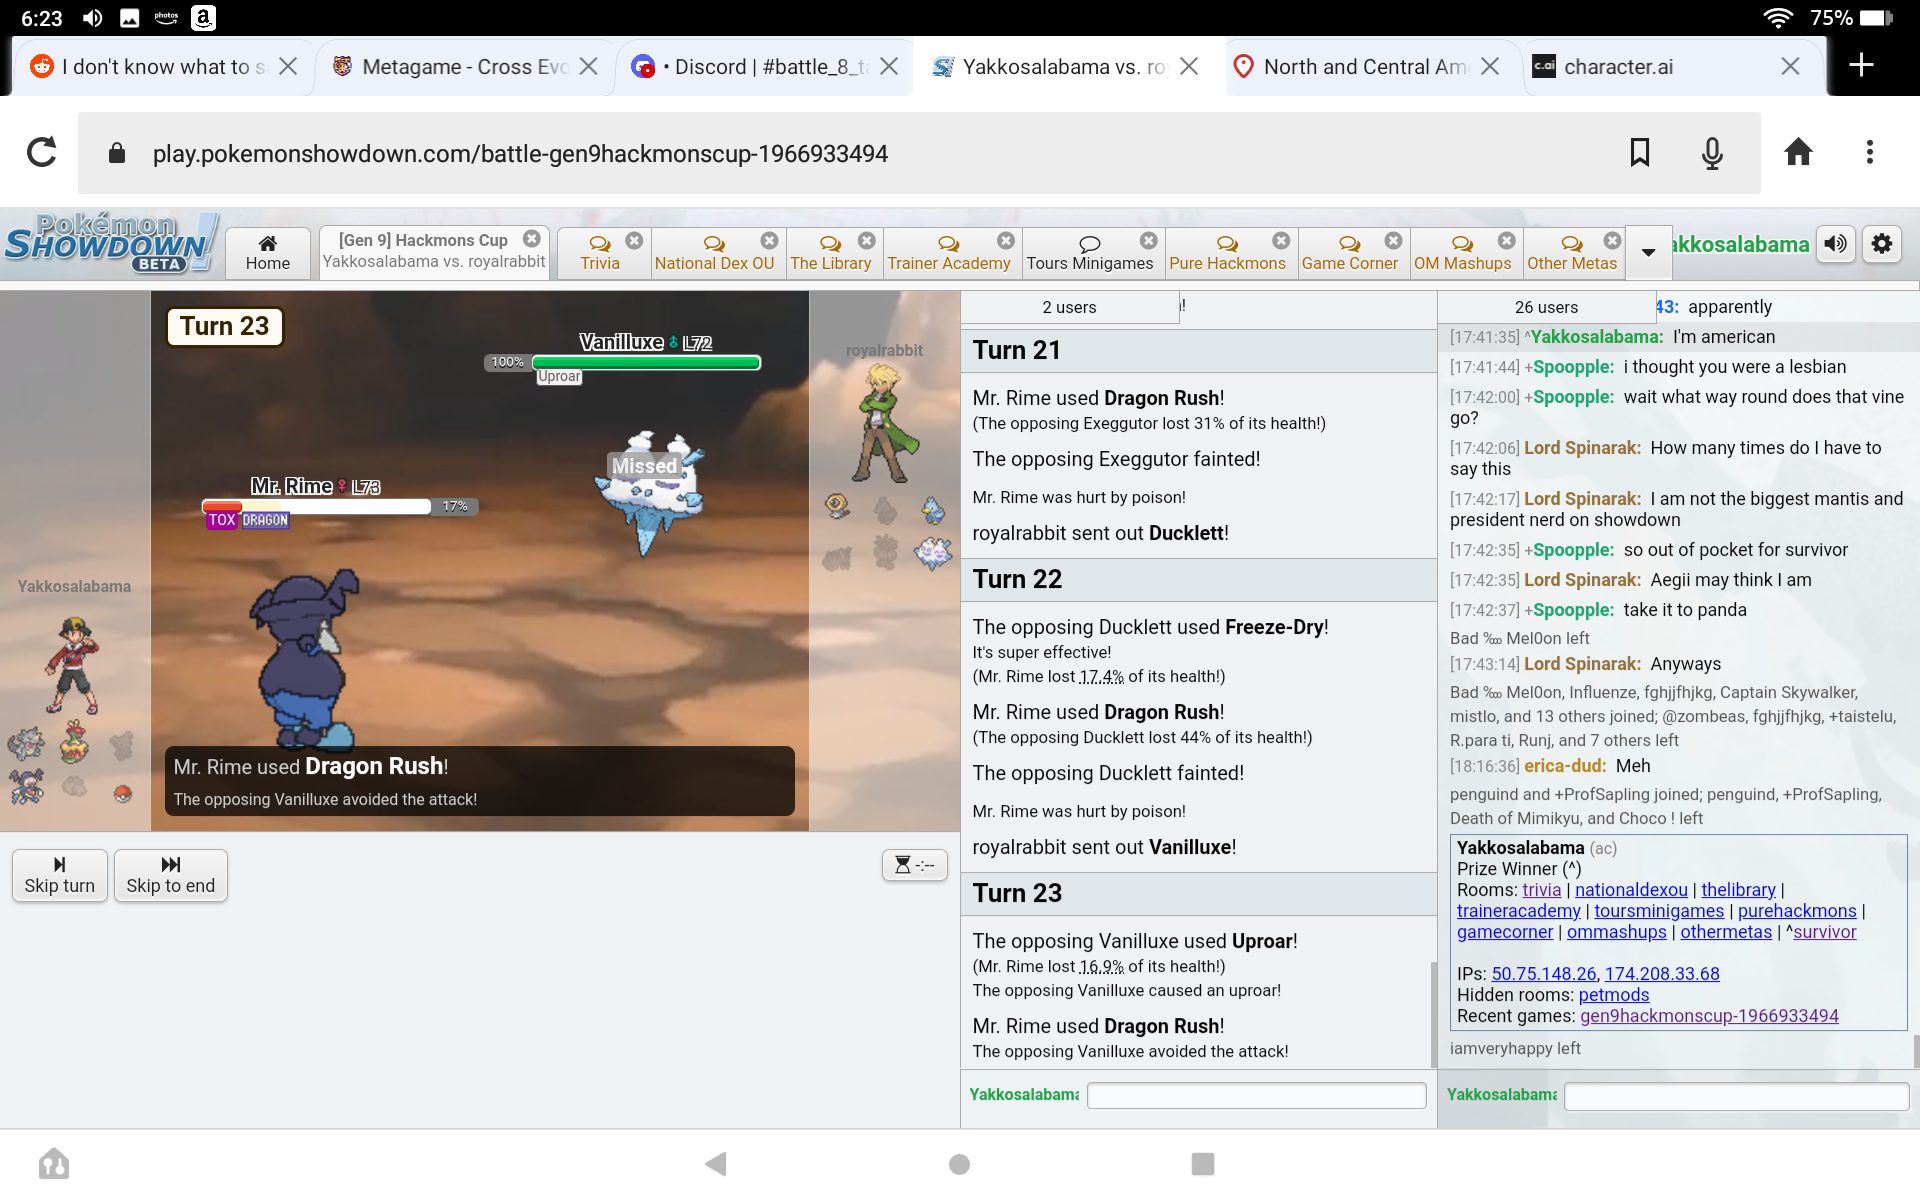
Task: Close the character.ai browser tab
Action: [x=1790, y=66]
